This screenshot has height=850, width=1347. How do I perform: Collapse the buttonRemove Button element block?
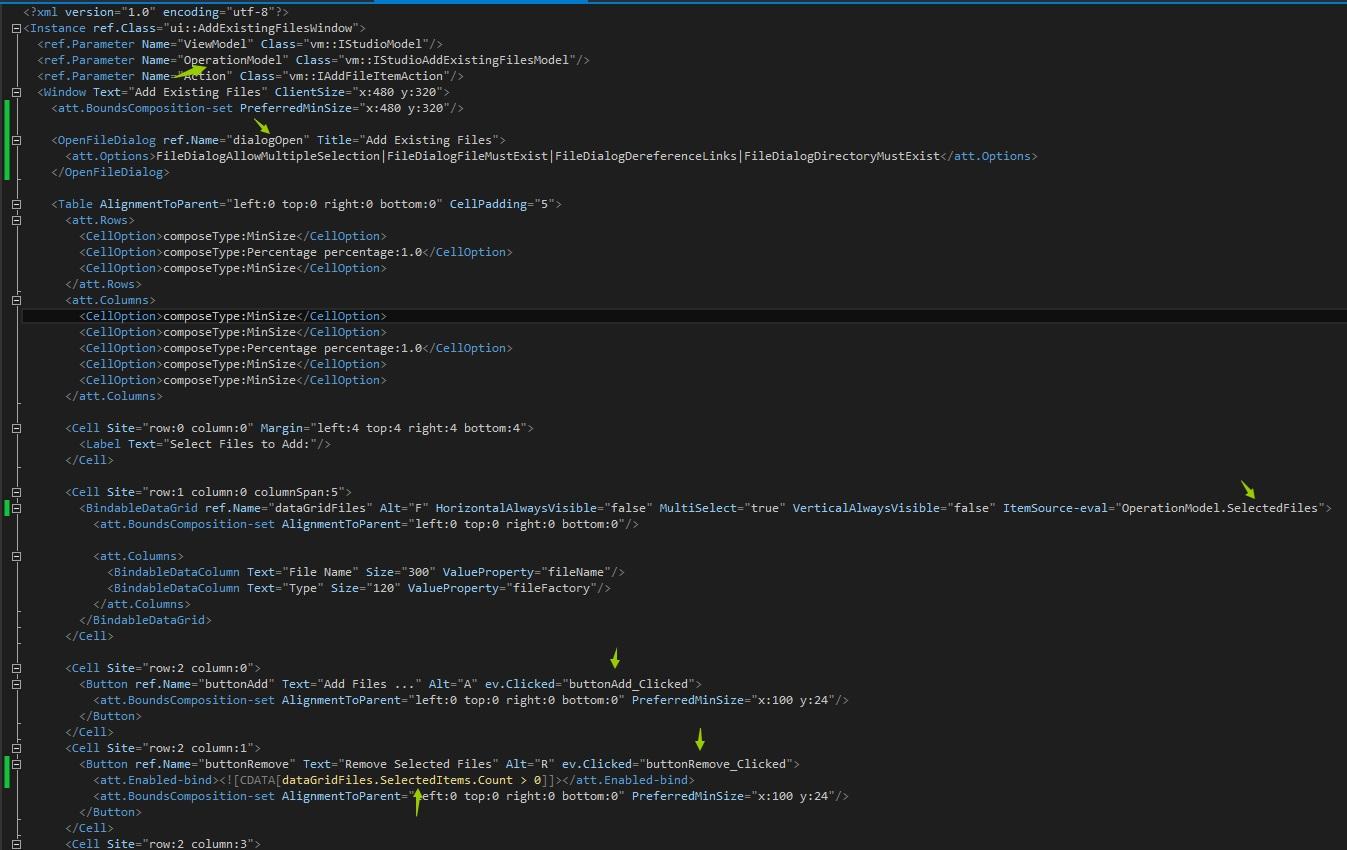(x=16, y=764)
